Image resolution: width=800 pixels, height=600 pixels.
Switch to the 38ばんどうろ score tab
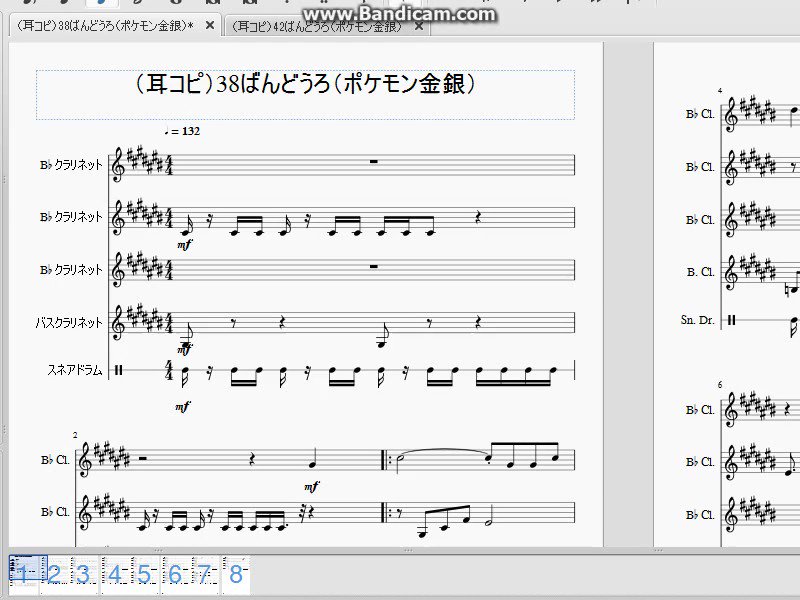(x=106, y=26)
